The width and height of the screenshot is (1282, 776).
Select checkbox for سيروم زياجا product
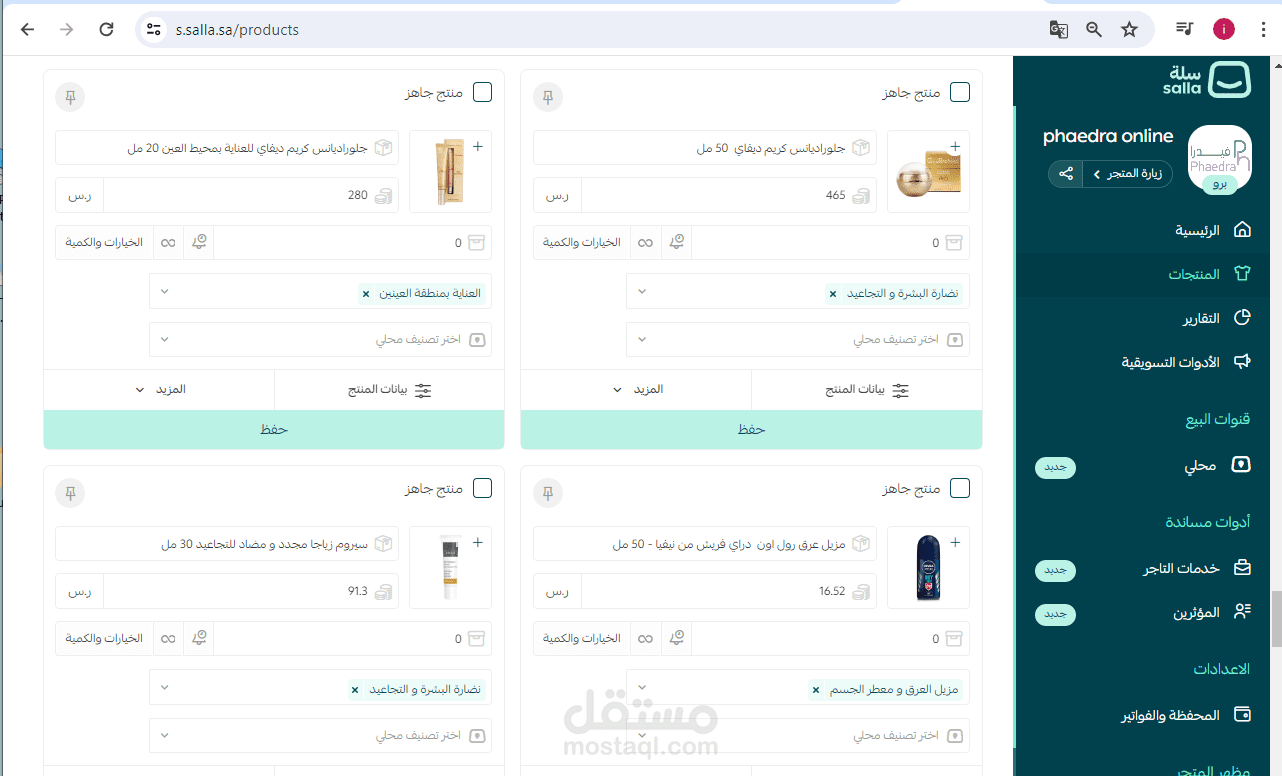482,488
